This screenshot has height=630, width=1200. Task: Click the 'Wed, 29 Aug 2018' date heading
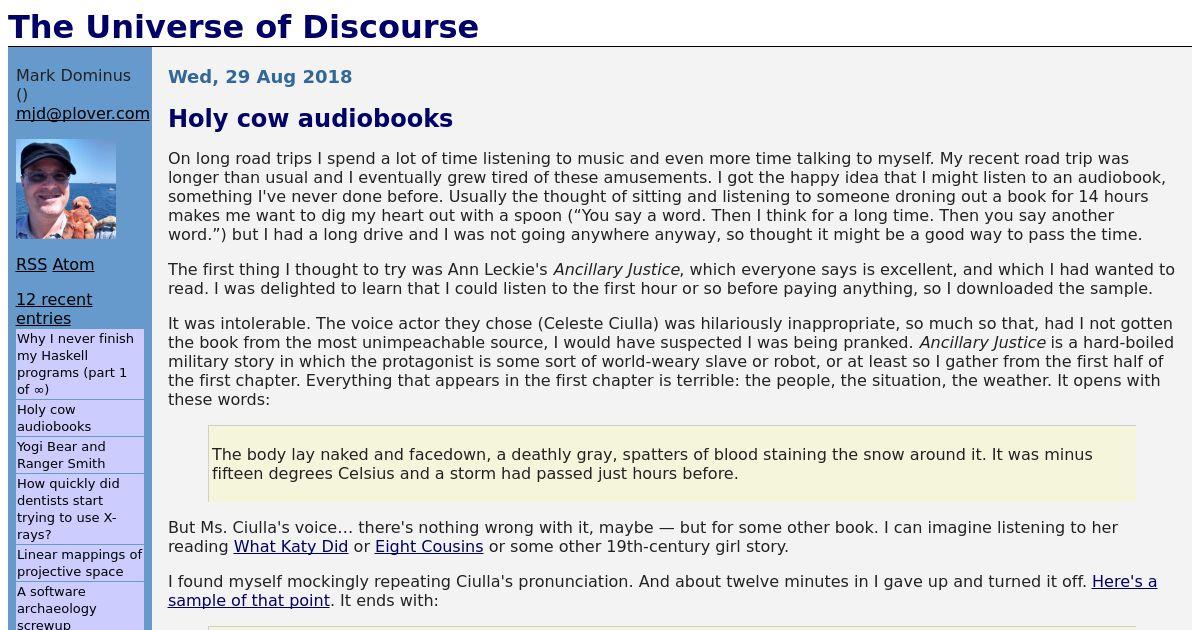pos(260,77)
